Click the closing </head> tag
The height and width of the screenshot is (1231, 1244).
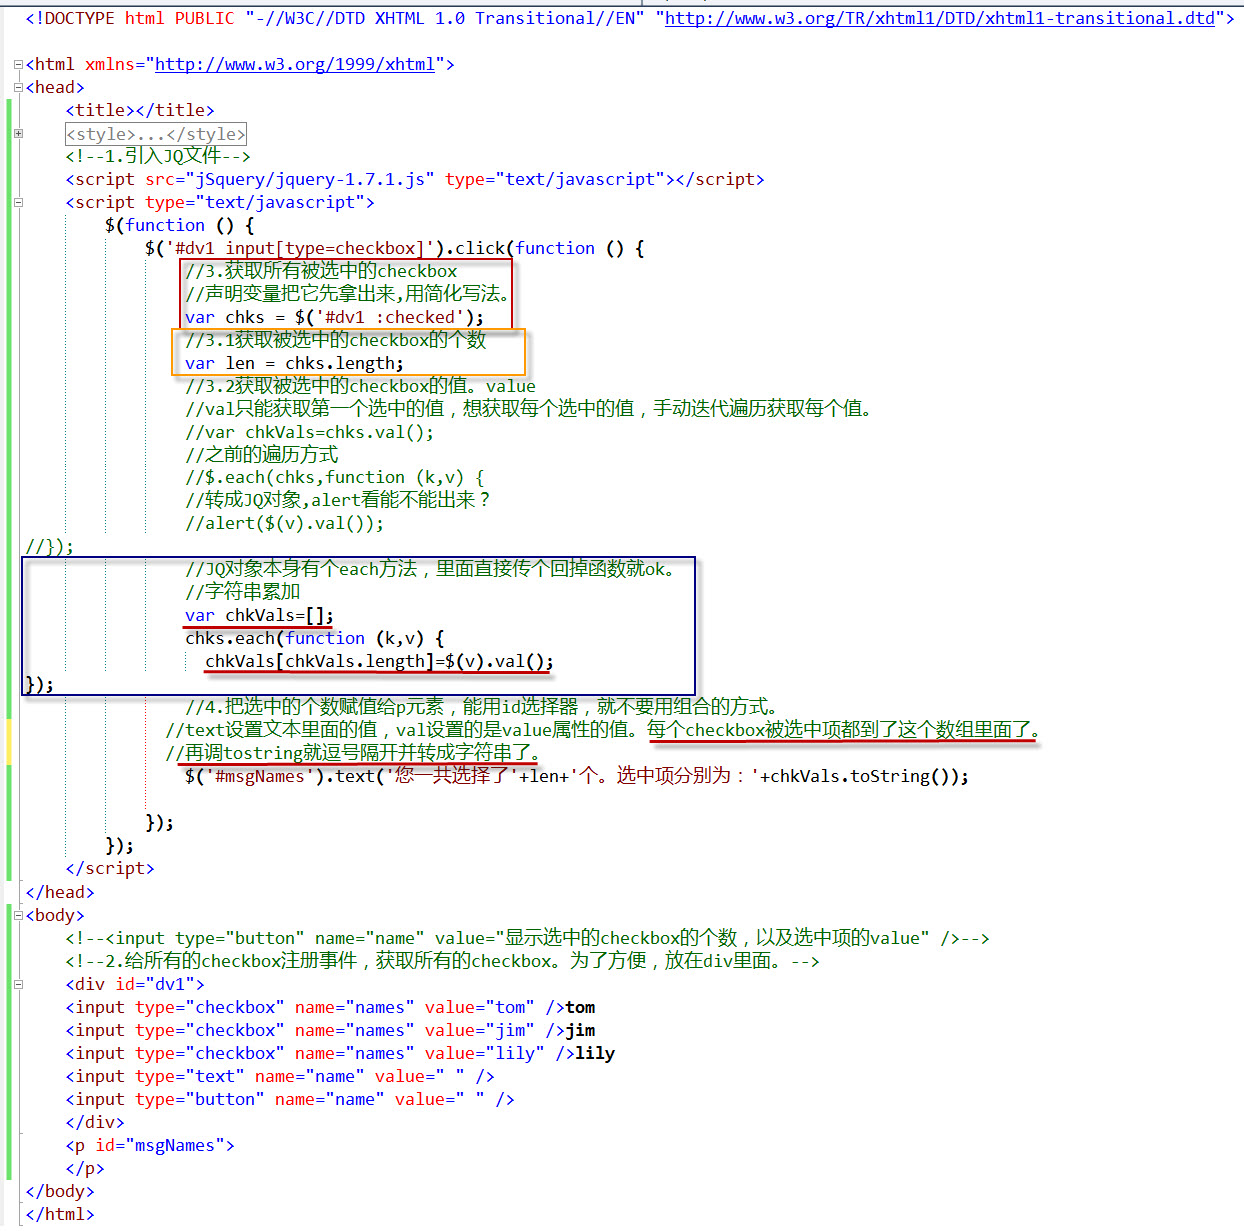point(60,892)
